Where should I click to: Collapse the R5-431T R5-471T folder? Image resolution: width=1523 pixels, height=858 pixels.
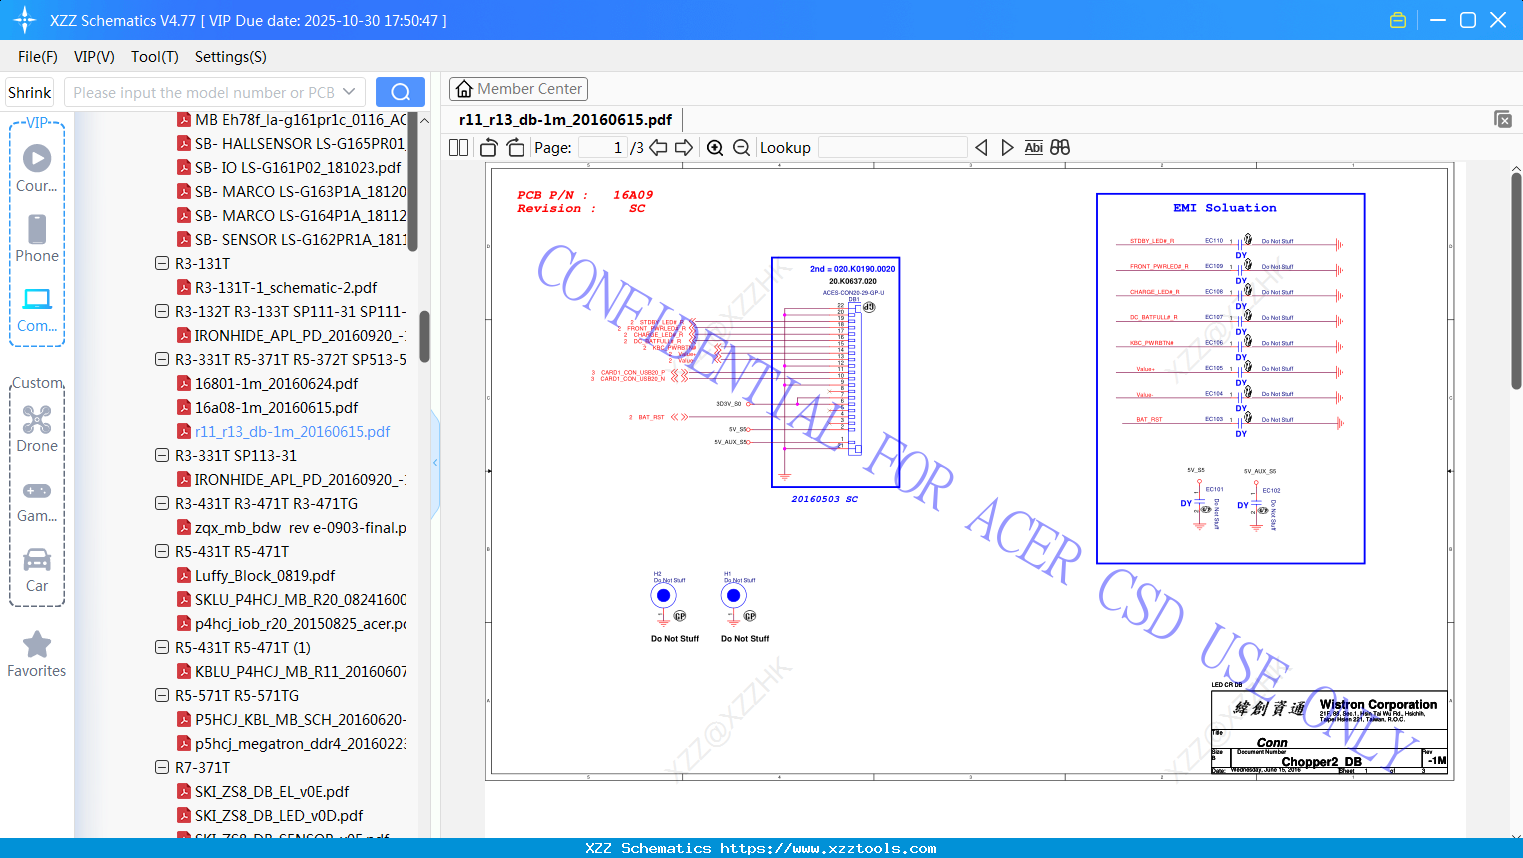[x=162, y=551]
